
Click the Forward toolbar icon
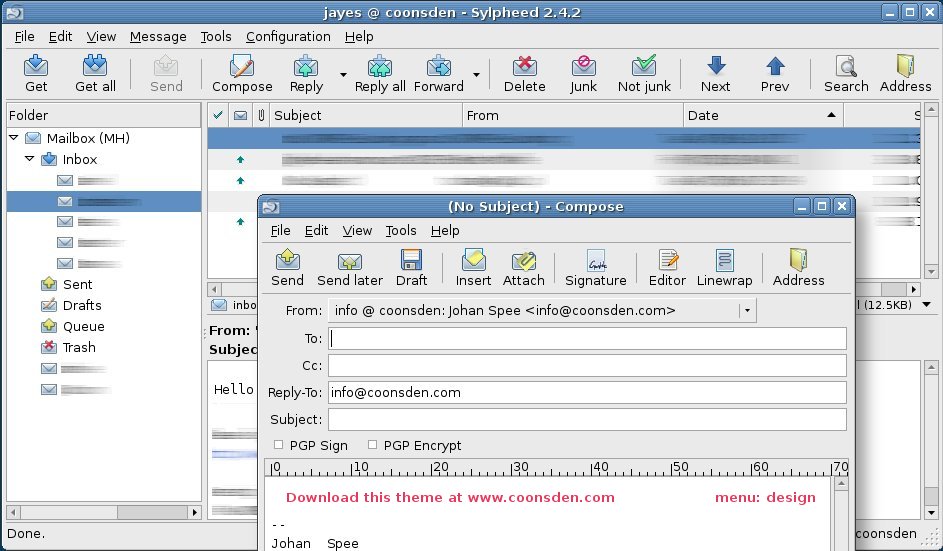(x=438, y=66)
